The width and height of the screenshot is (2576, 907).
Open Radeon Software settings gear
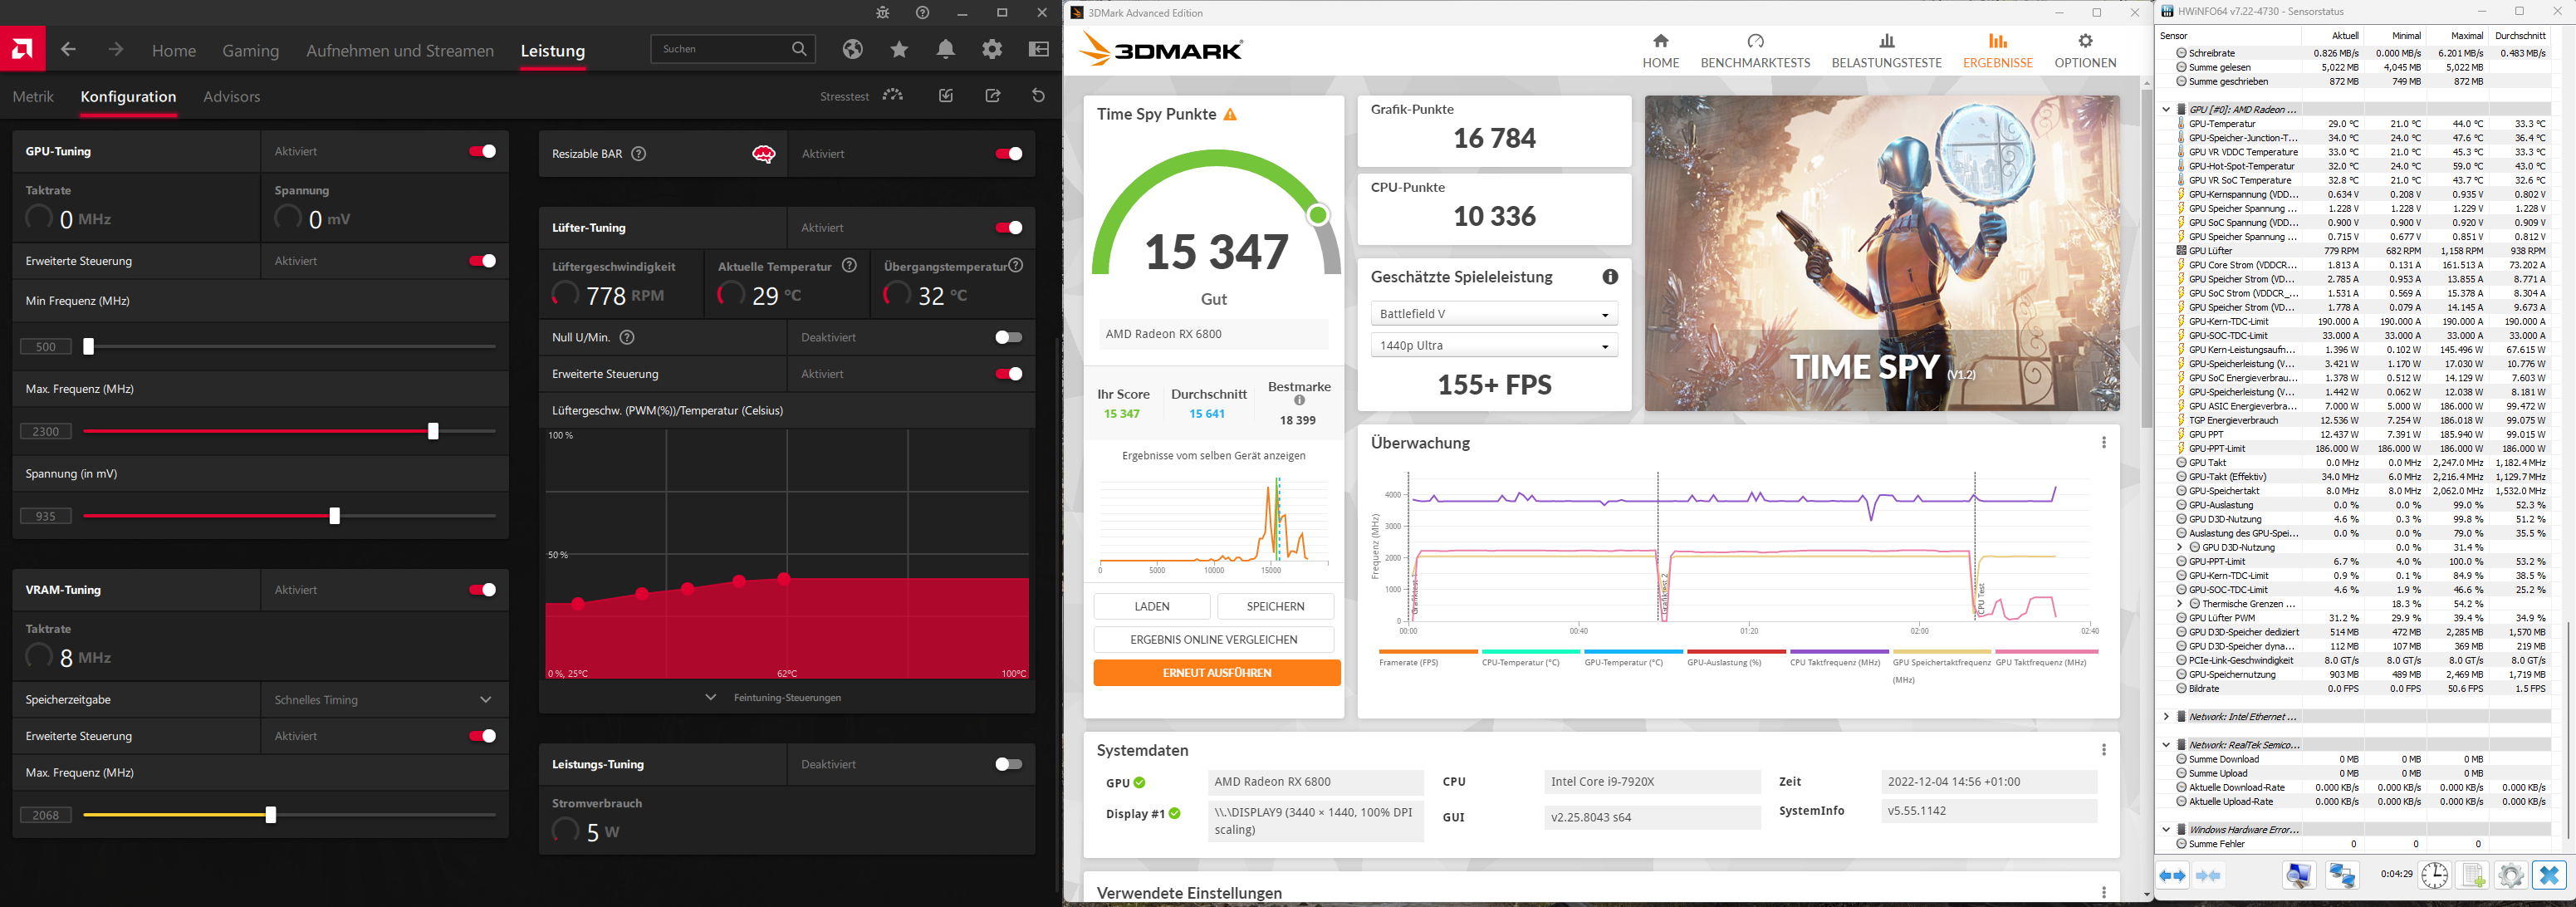pyautogui.click(x=991, y=49)
